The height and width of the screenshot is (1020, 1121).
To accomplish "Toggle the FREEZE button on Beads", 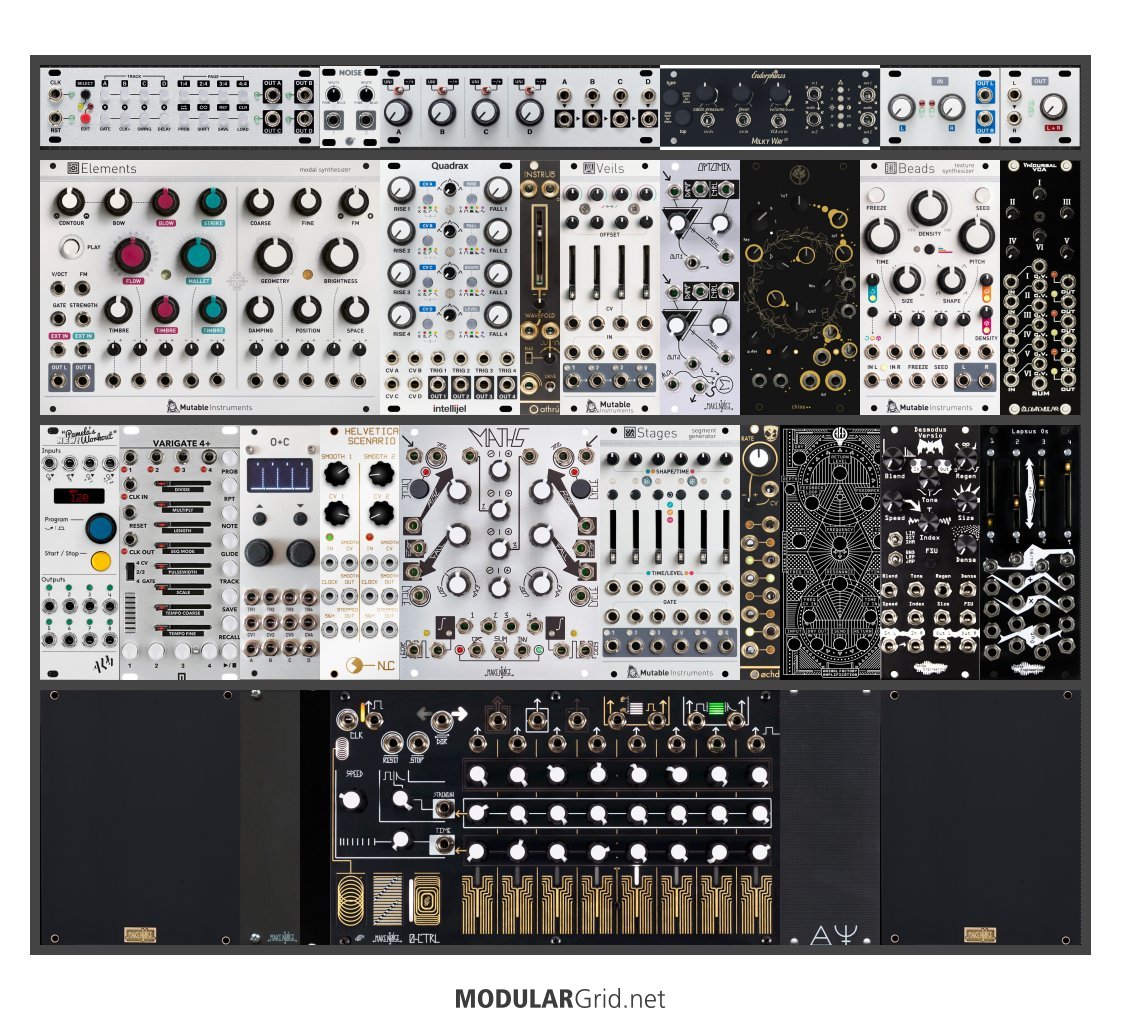I will [x=876, y=196].
